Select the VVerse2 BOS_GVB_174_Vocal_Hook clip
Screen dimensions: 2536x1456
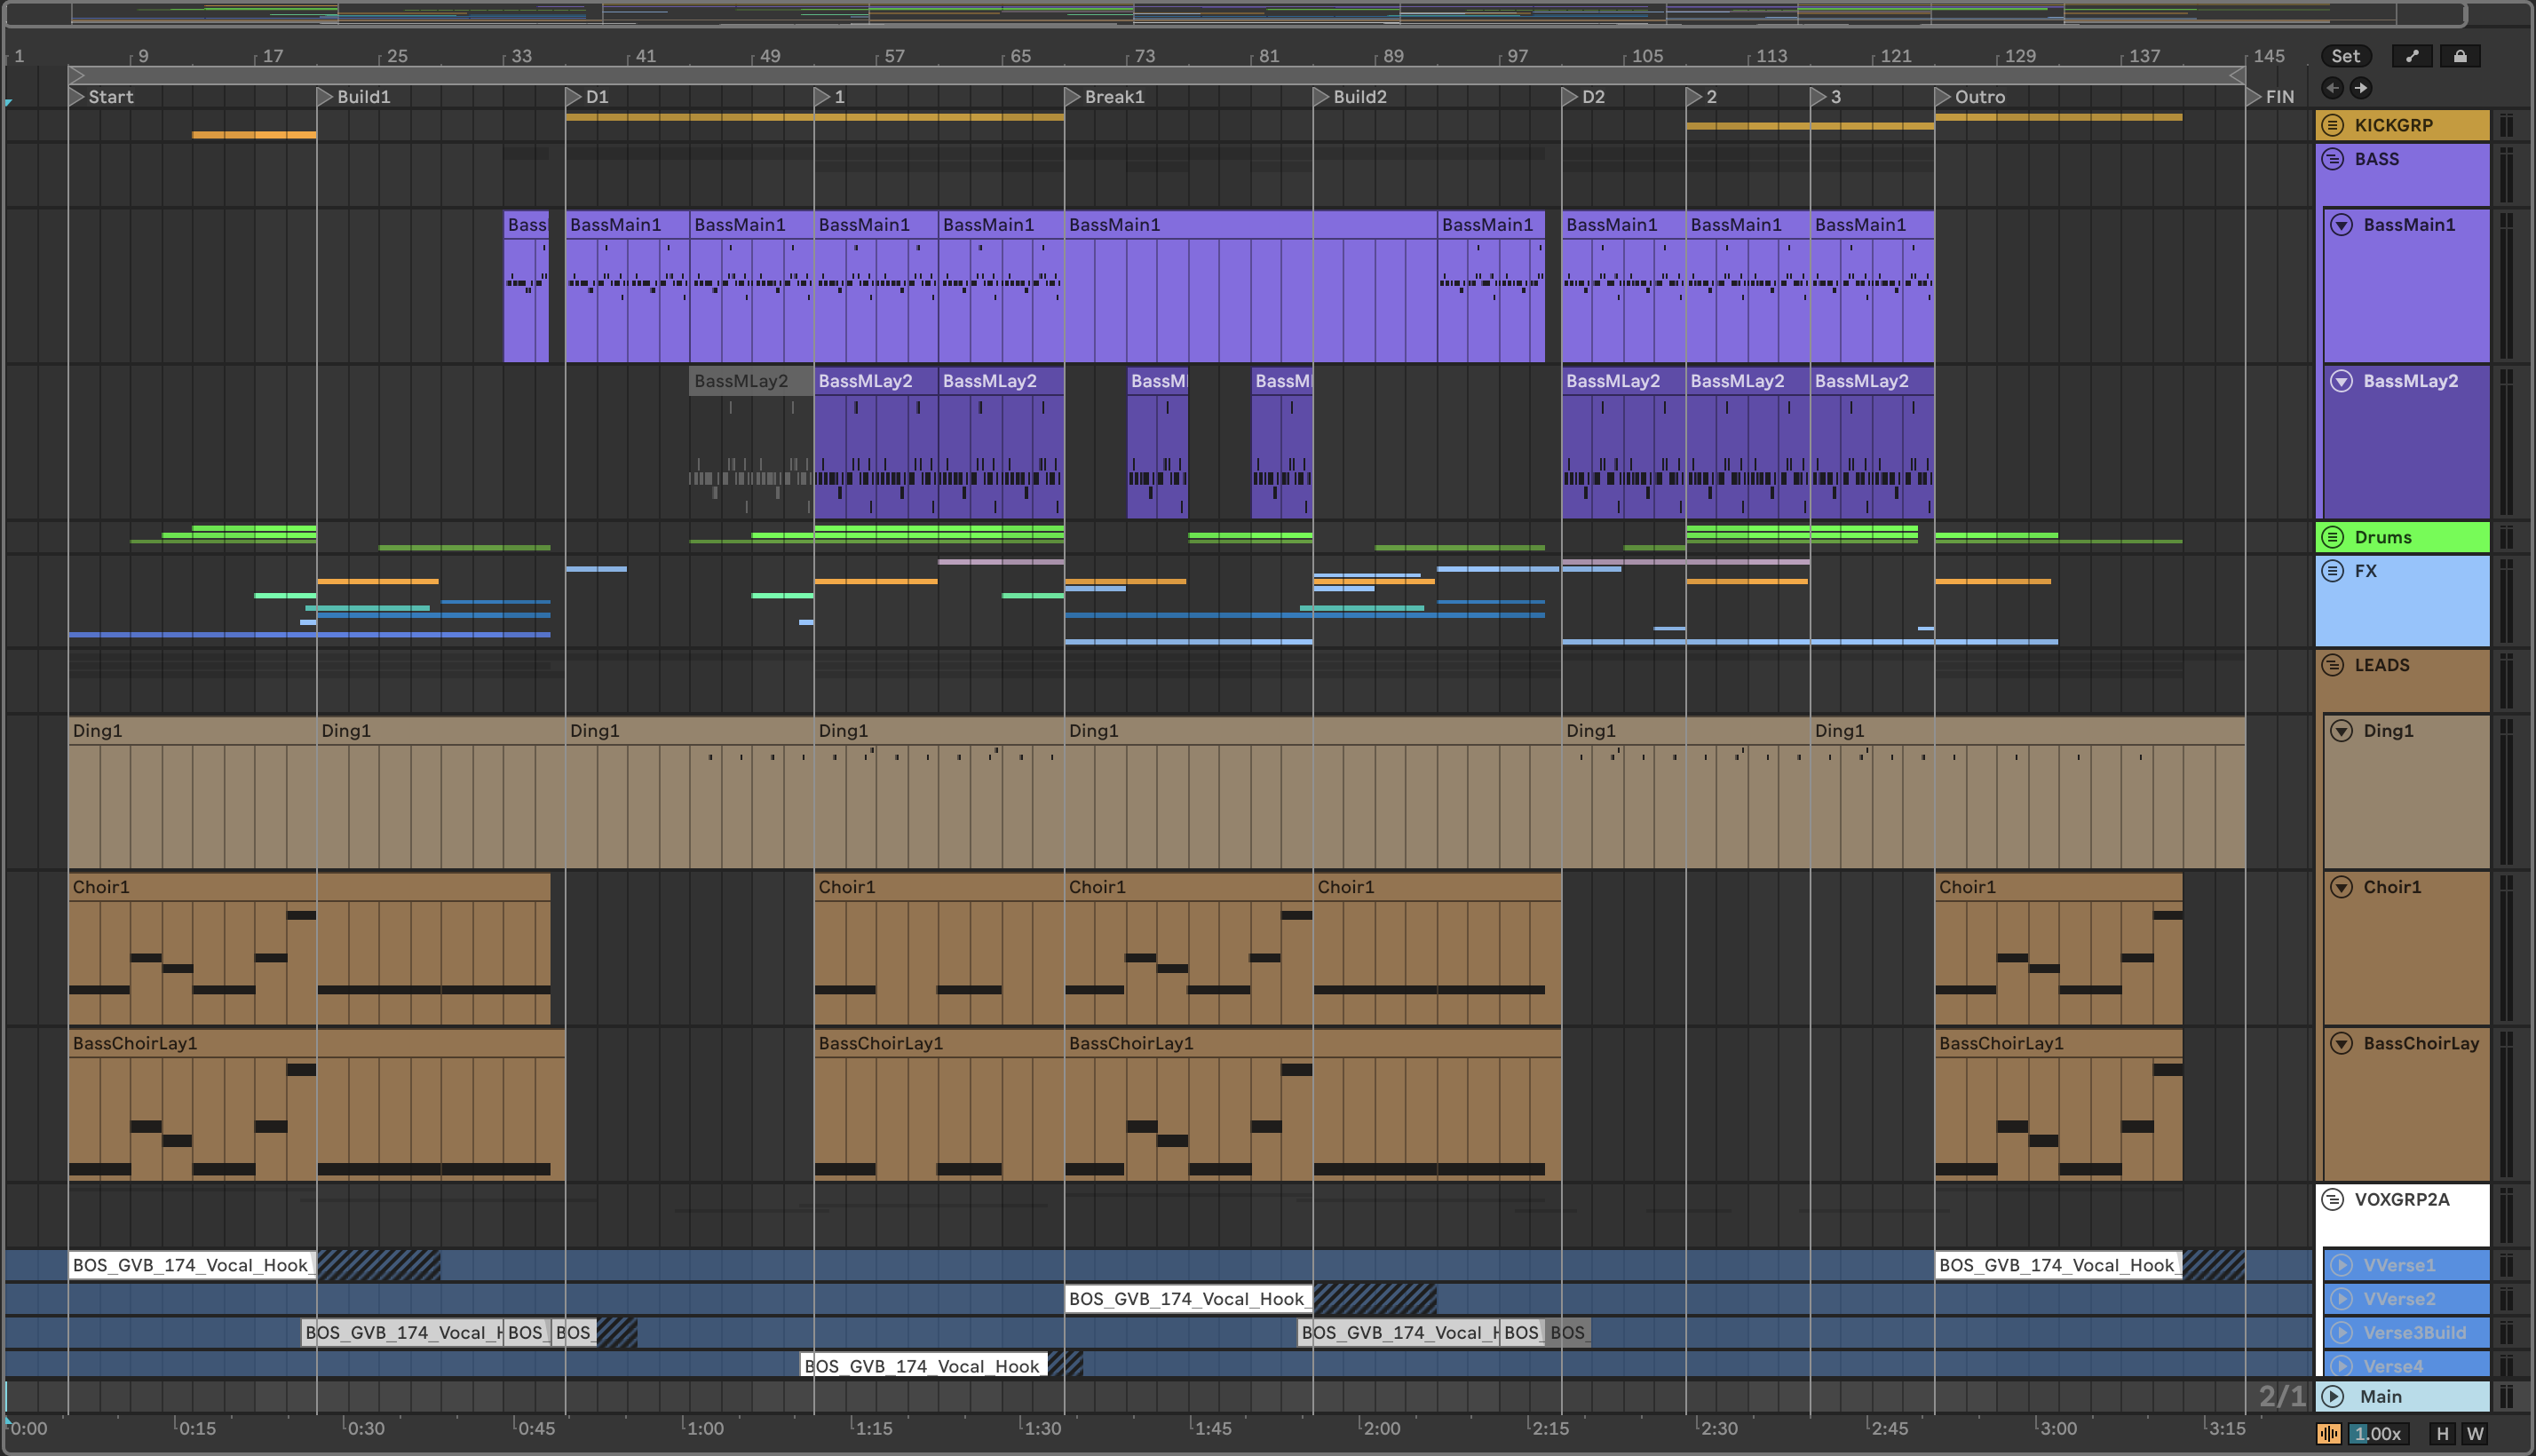coord(1188,1299)
